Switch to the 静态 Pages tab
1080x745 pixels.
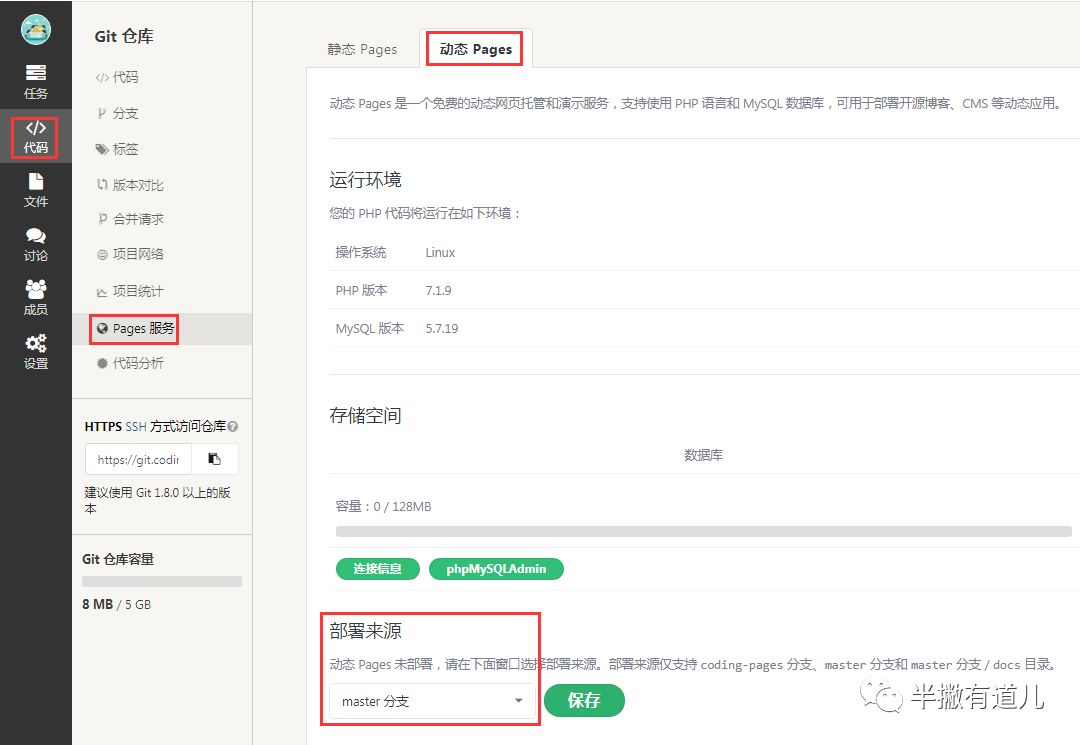(x=362, y=49)
